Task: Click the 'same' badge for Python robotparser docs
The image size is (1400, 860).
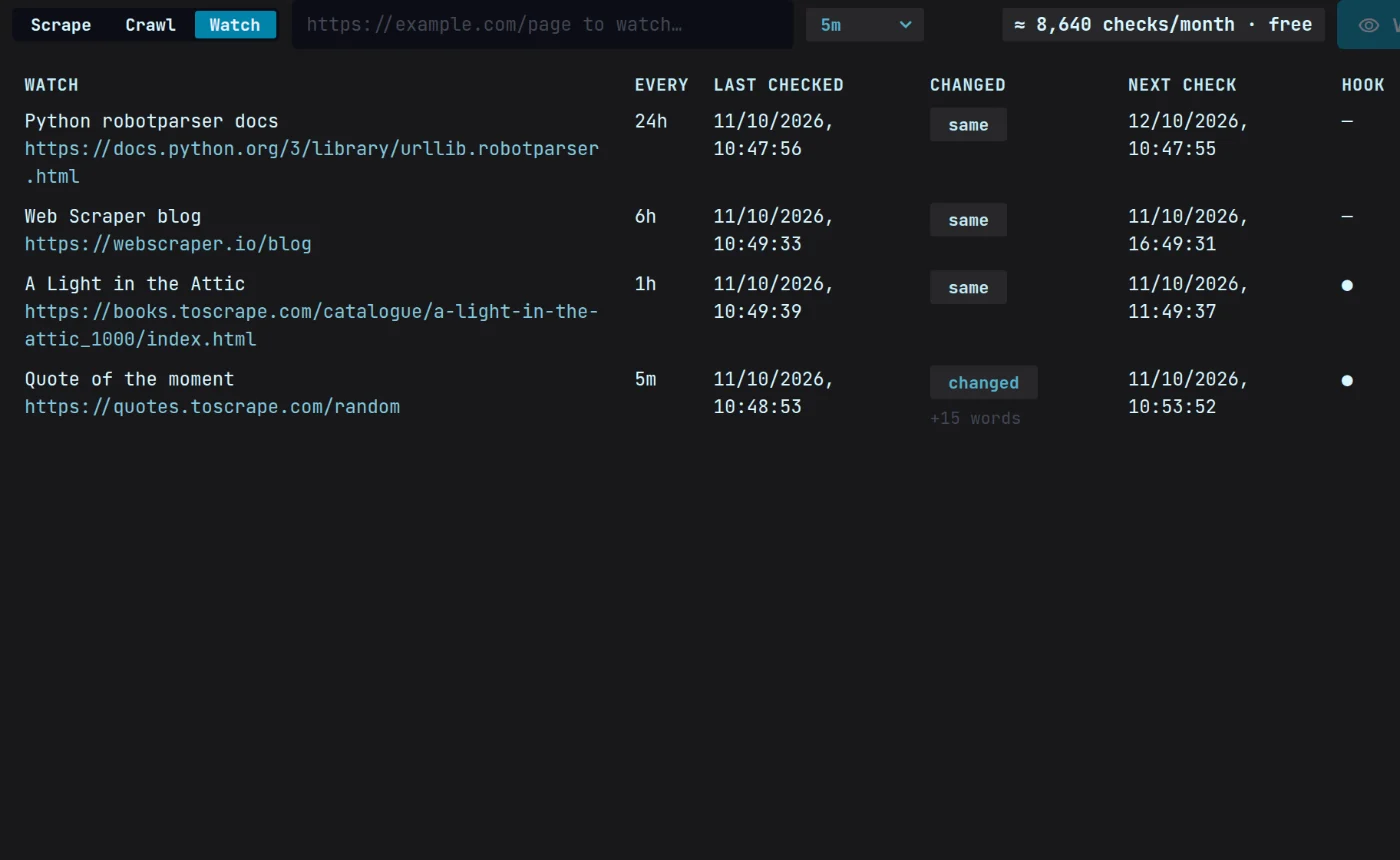Action: click(968, 125)
